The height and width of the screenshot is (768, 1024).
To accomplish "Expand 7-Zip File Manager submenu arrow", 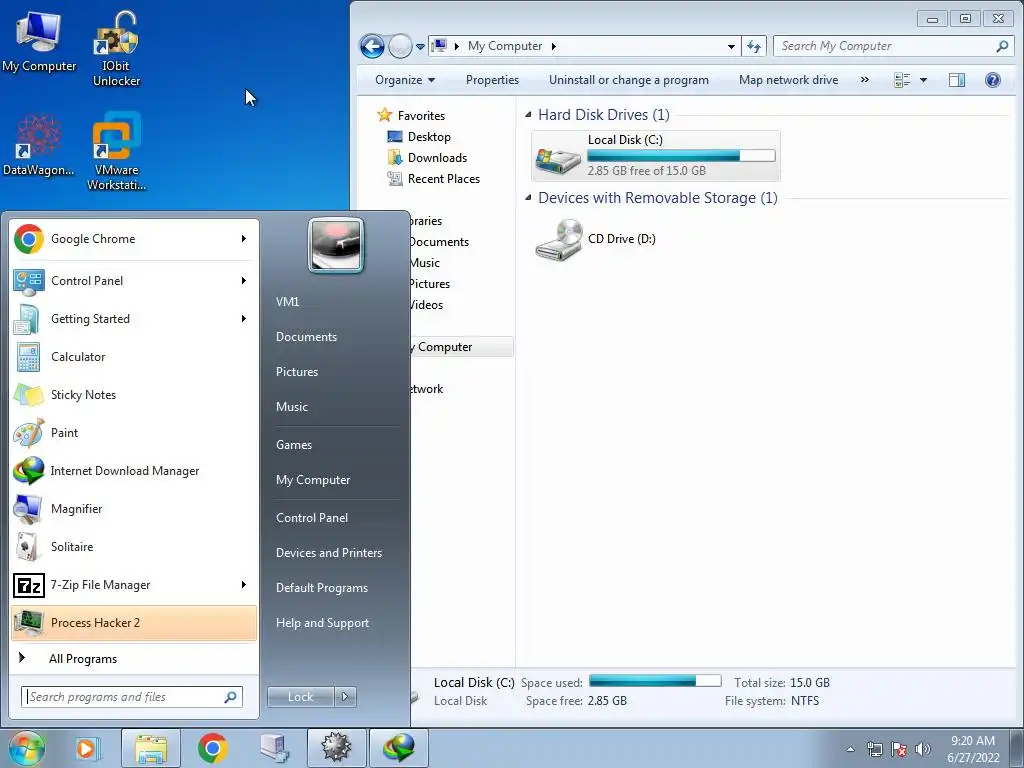I will tap(244, 585).
